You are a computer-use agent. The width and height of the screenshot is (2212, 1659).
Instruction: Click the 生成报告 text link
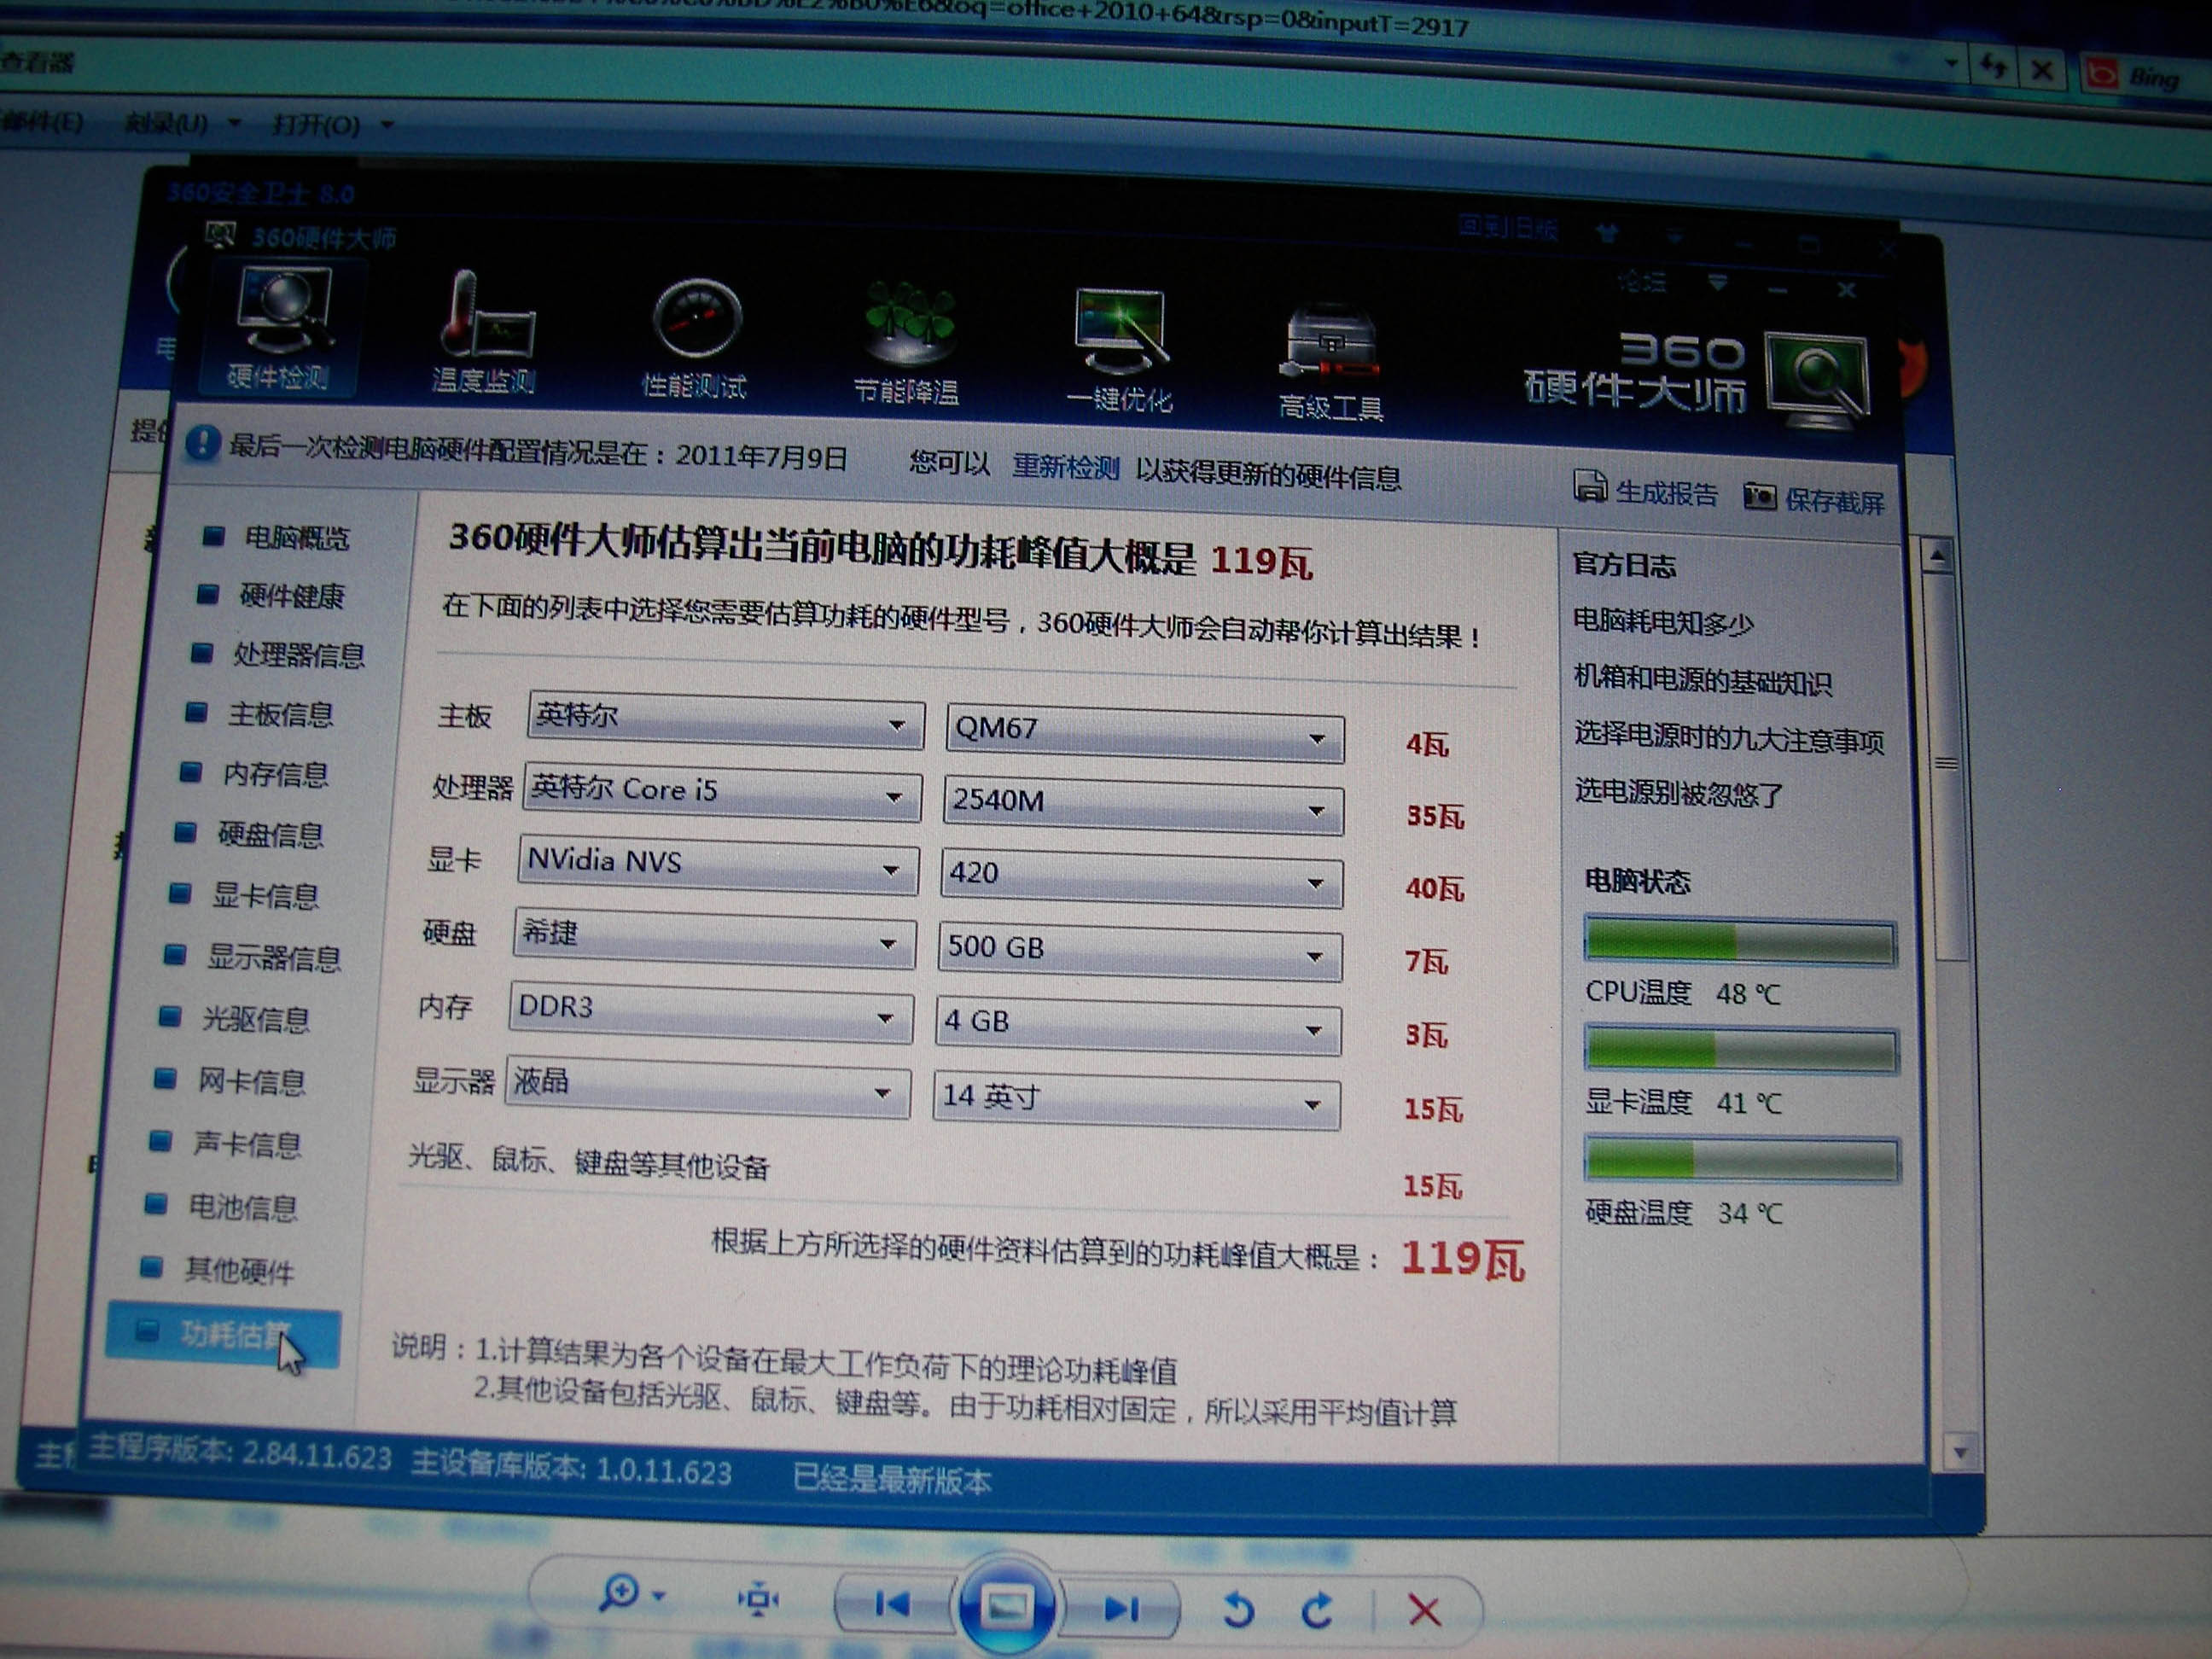click(x=1667, y=493)
